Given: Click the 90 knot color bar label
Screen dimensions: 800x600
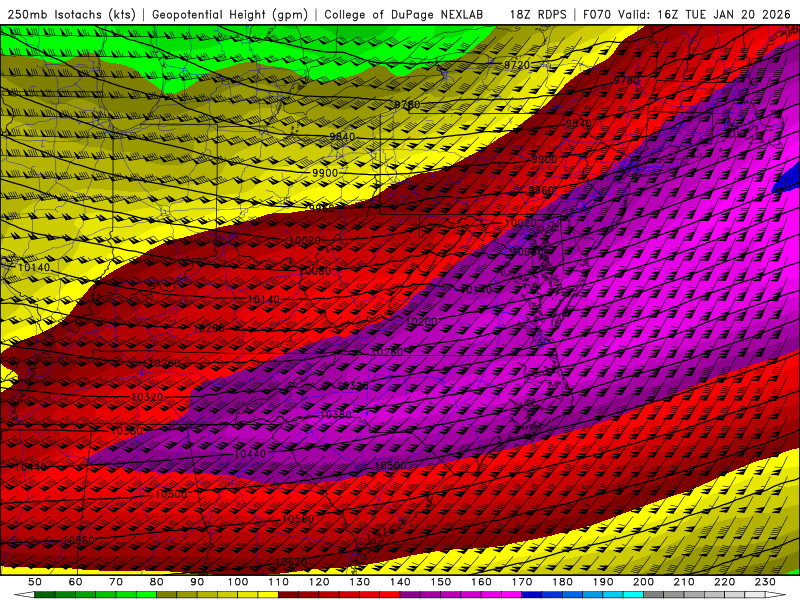Looking at the screenshot, I should [197, 582].
